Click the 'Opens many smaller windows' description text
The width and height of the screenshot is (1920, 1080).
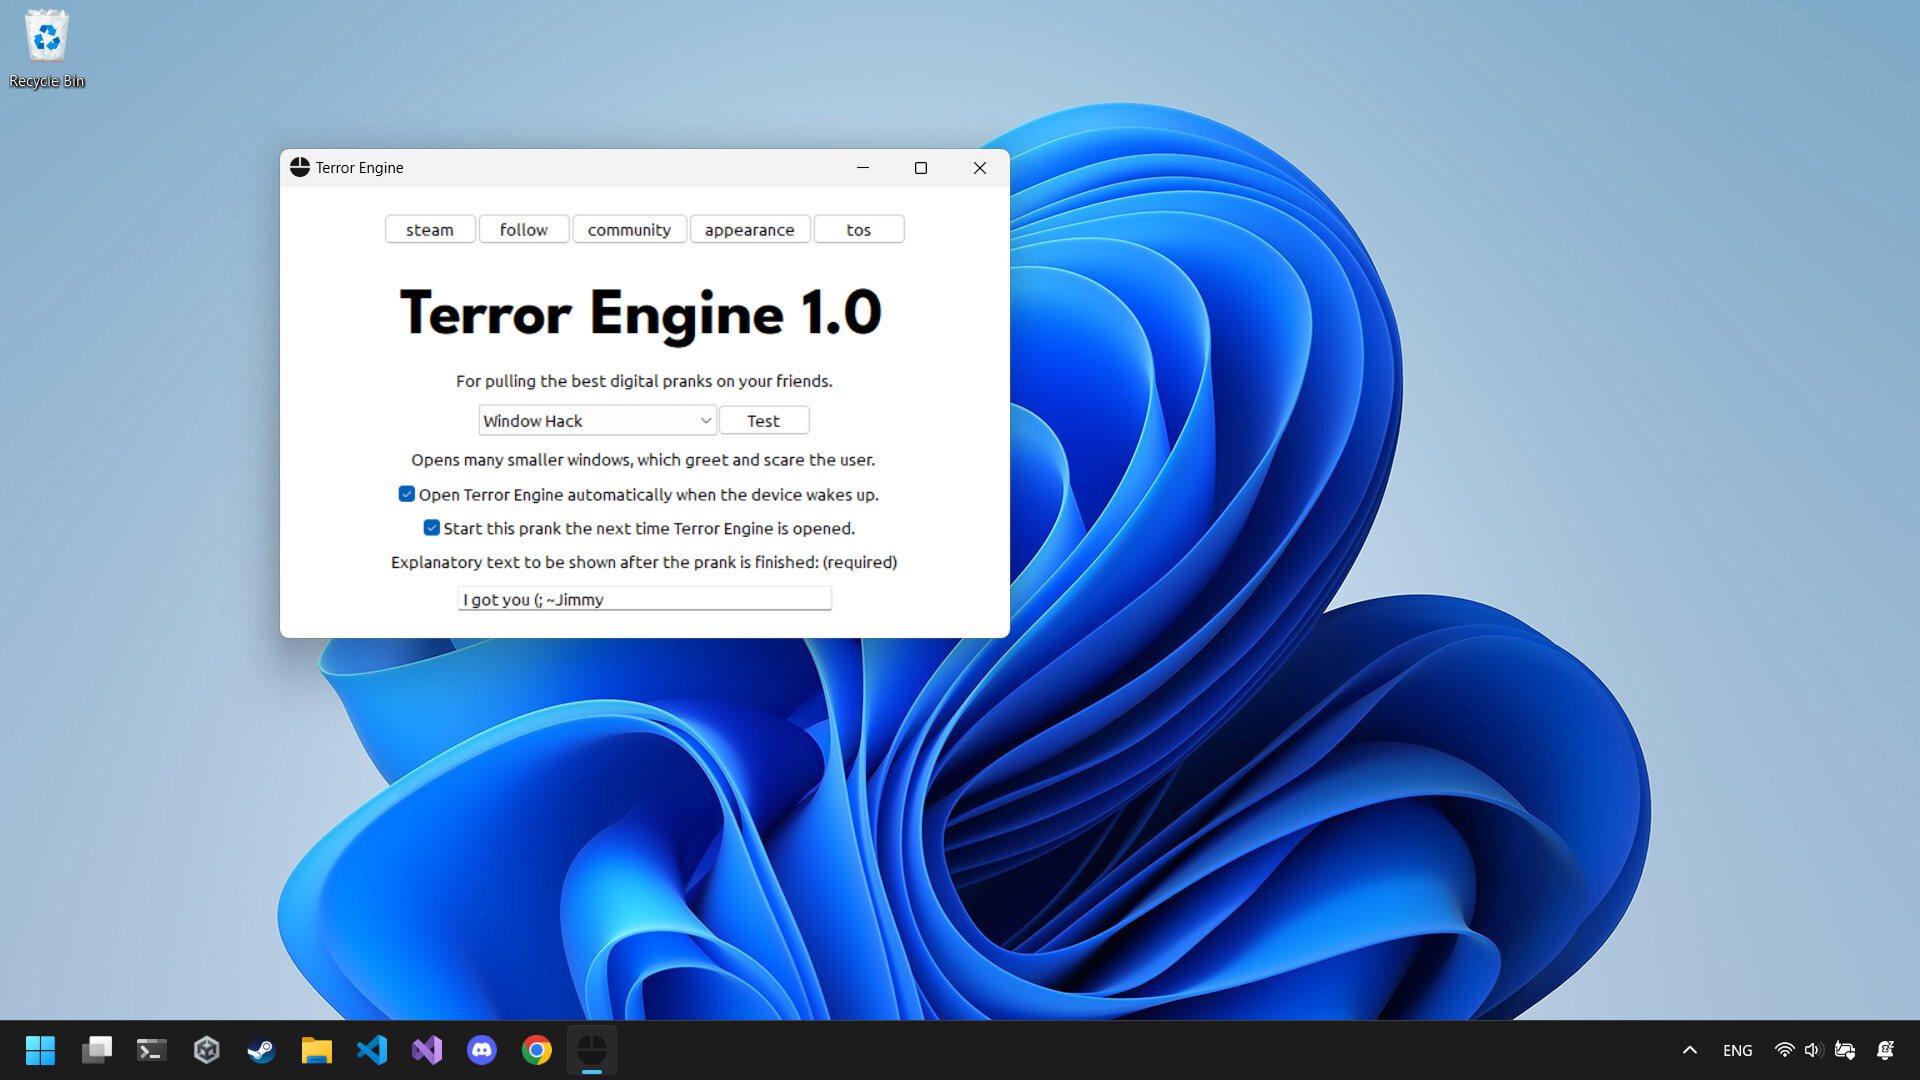pos(643,460)
